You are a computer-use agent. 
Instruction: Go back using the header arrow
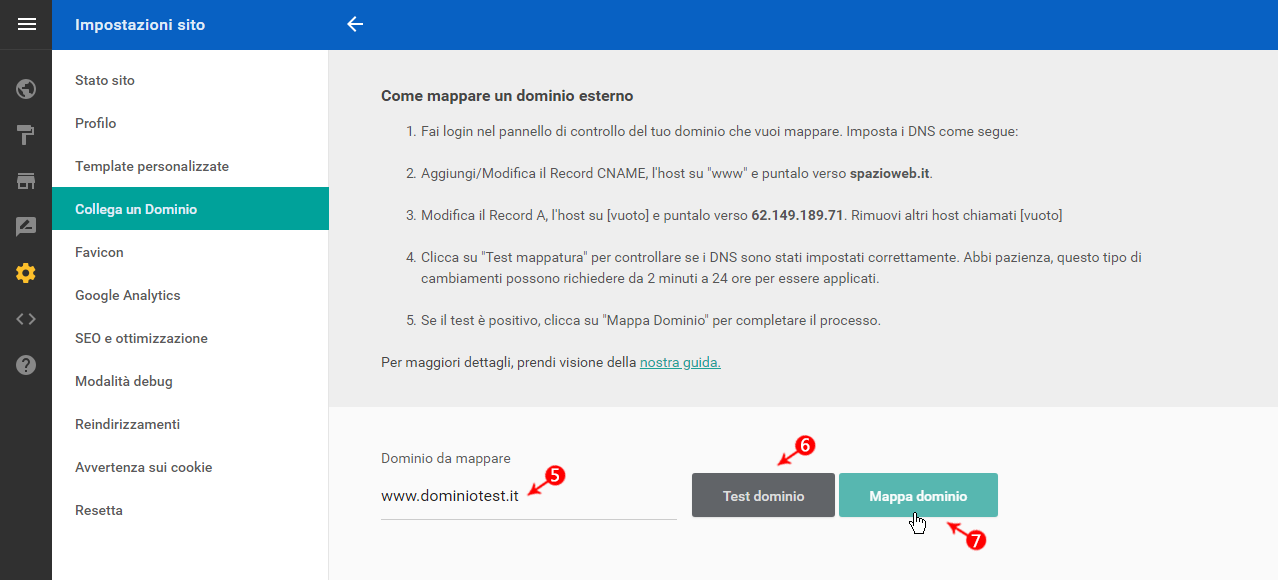pyautogui.click(x=355, y=25)
